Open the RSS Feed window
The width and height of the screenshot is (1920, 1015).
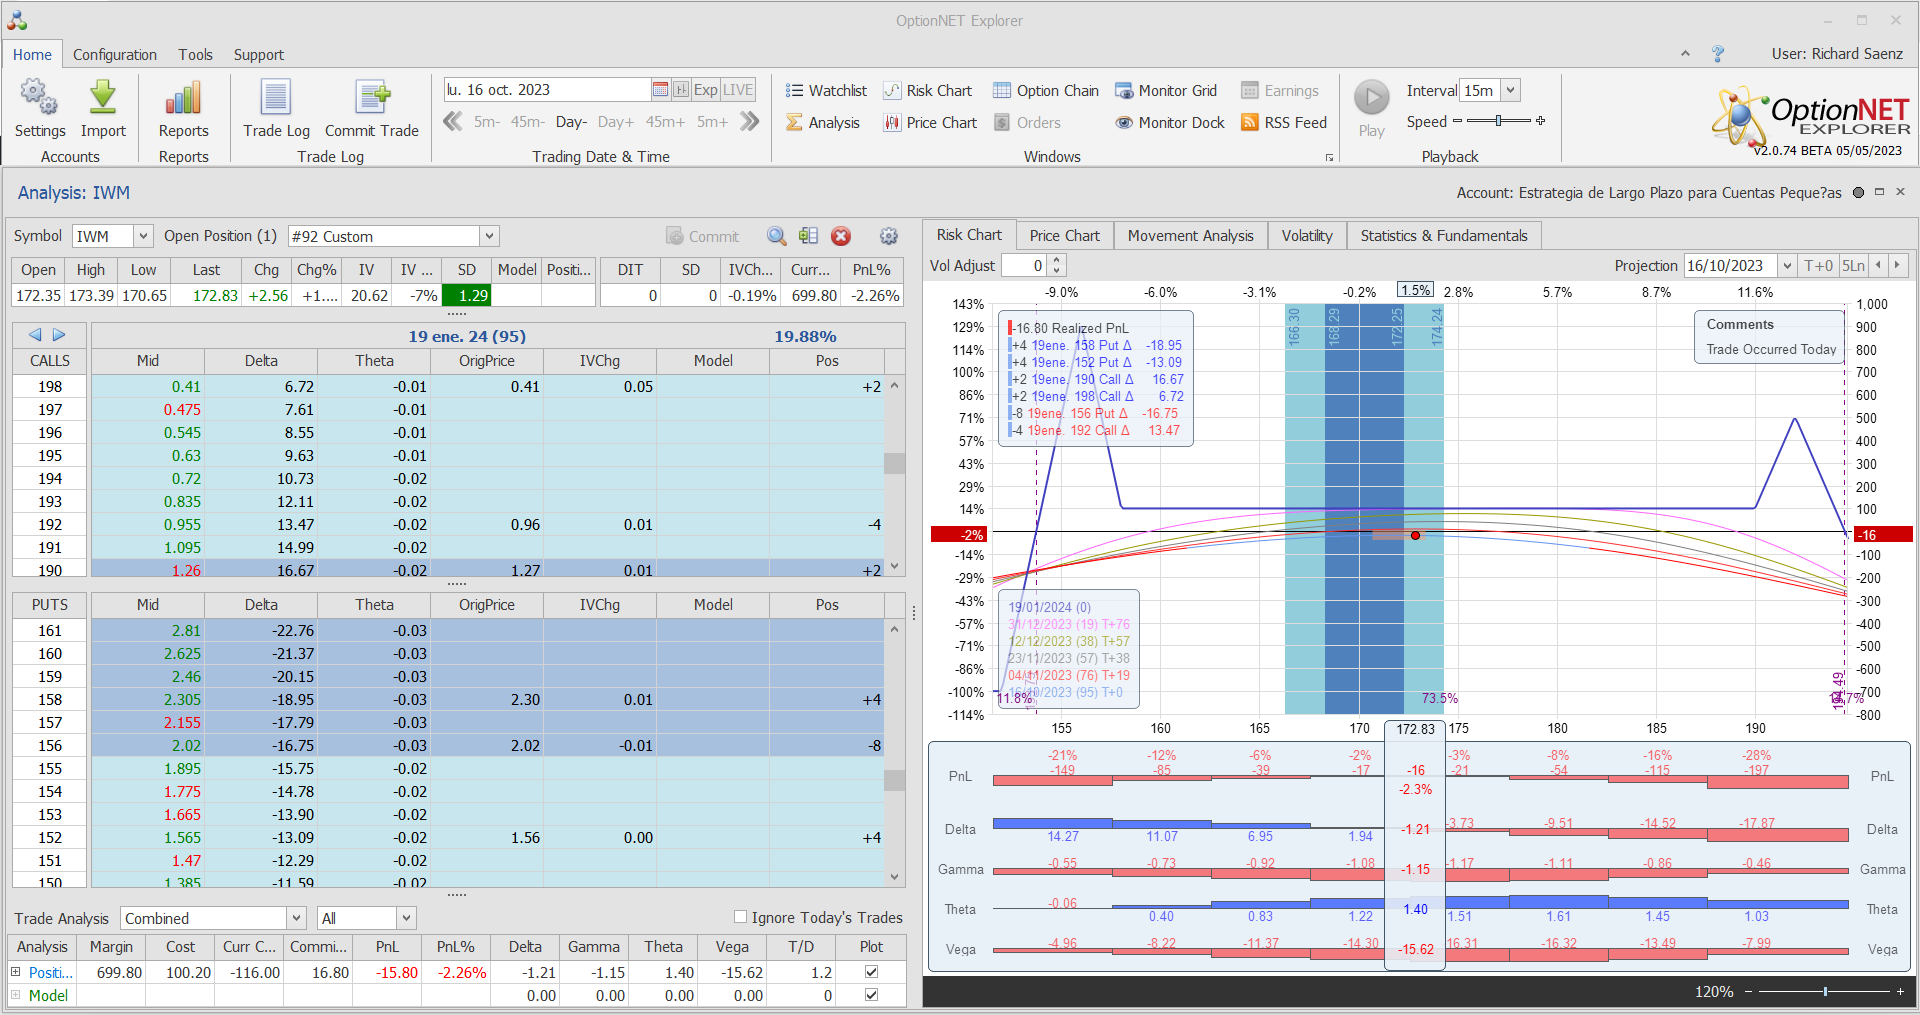point(1284,123)
